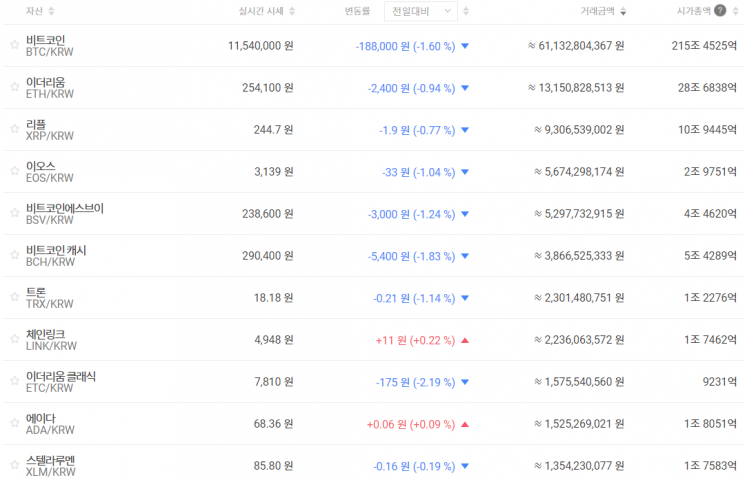Click the 실시간 시세 column header
This screenshot has width=745, height=480.
click(261, 11)
